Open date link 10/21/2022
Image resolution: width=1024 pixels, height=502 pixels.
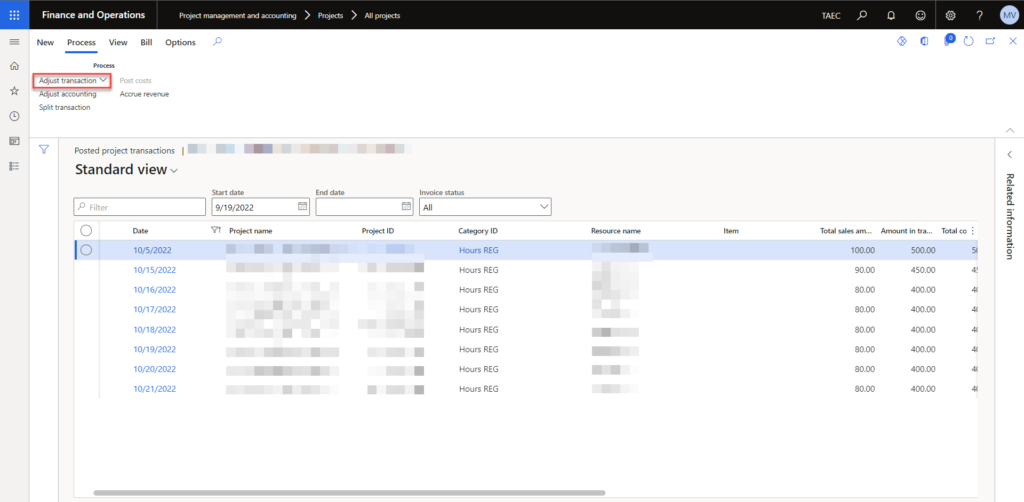coord(155,388)
